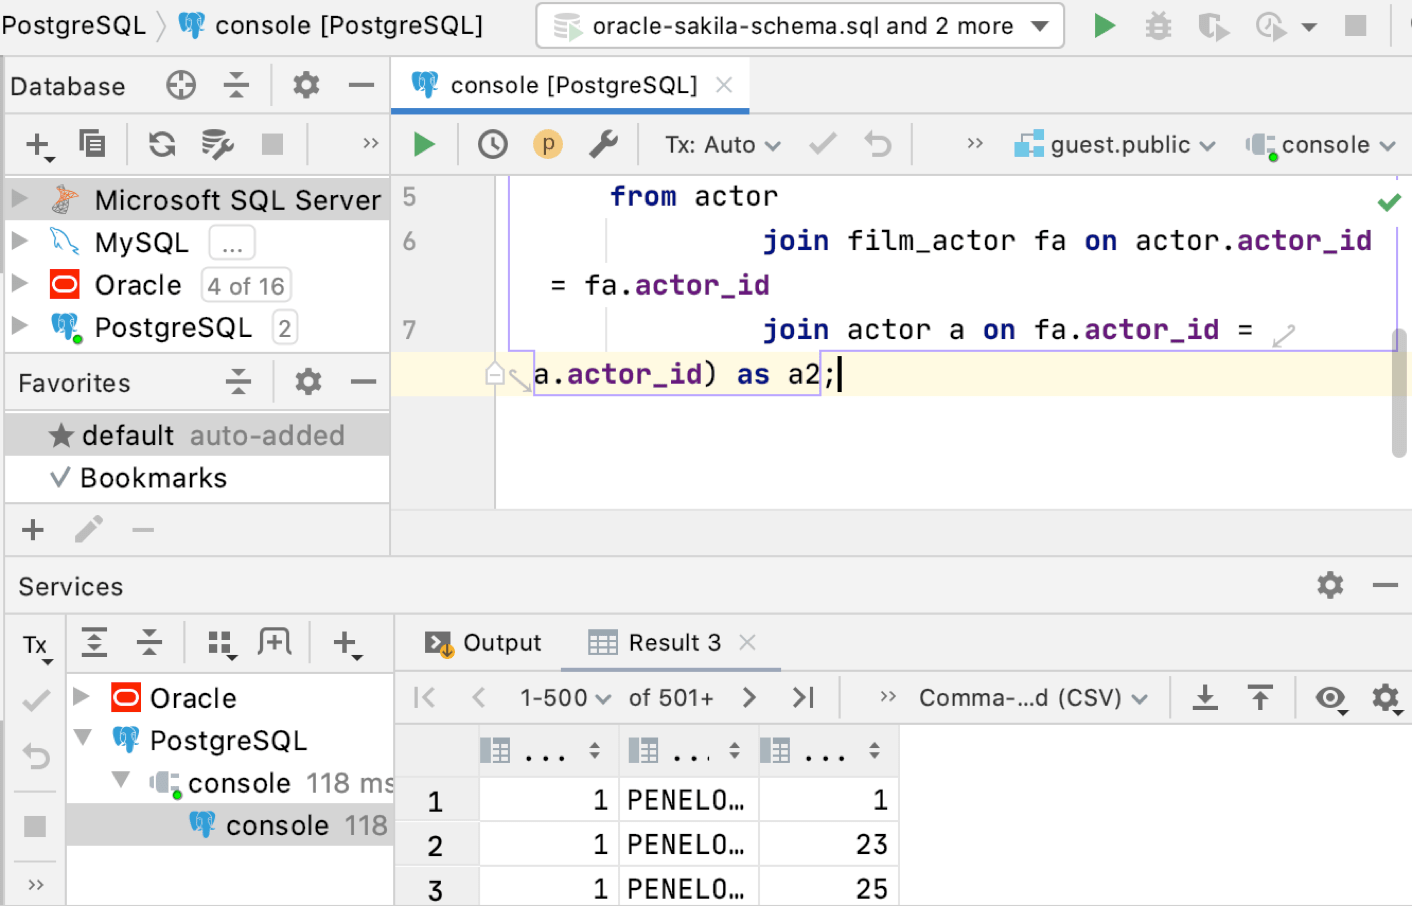Image resolution: width=1412 pixels, height=906 pixels.
Task: Expand the Microsoft SQL Server node
Action: (x=20, y=199)
